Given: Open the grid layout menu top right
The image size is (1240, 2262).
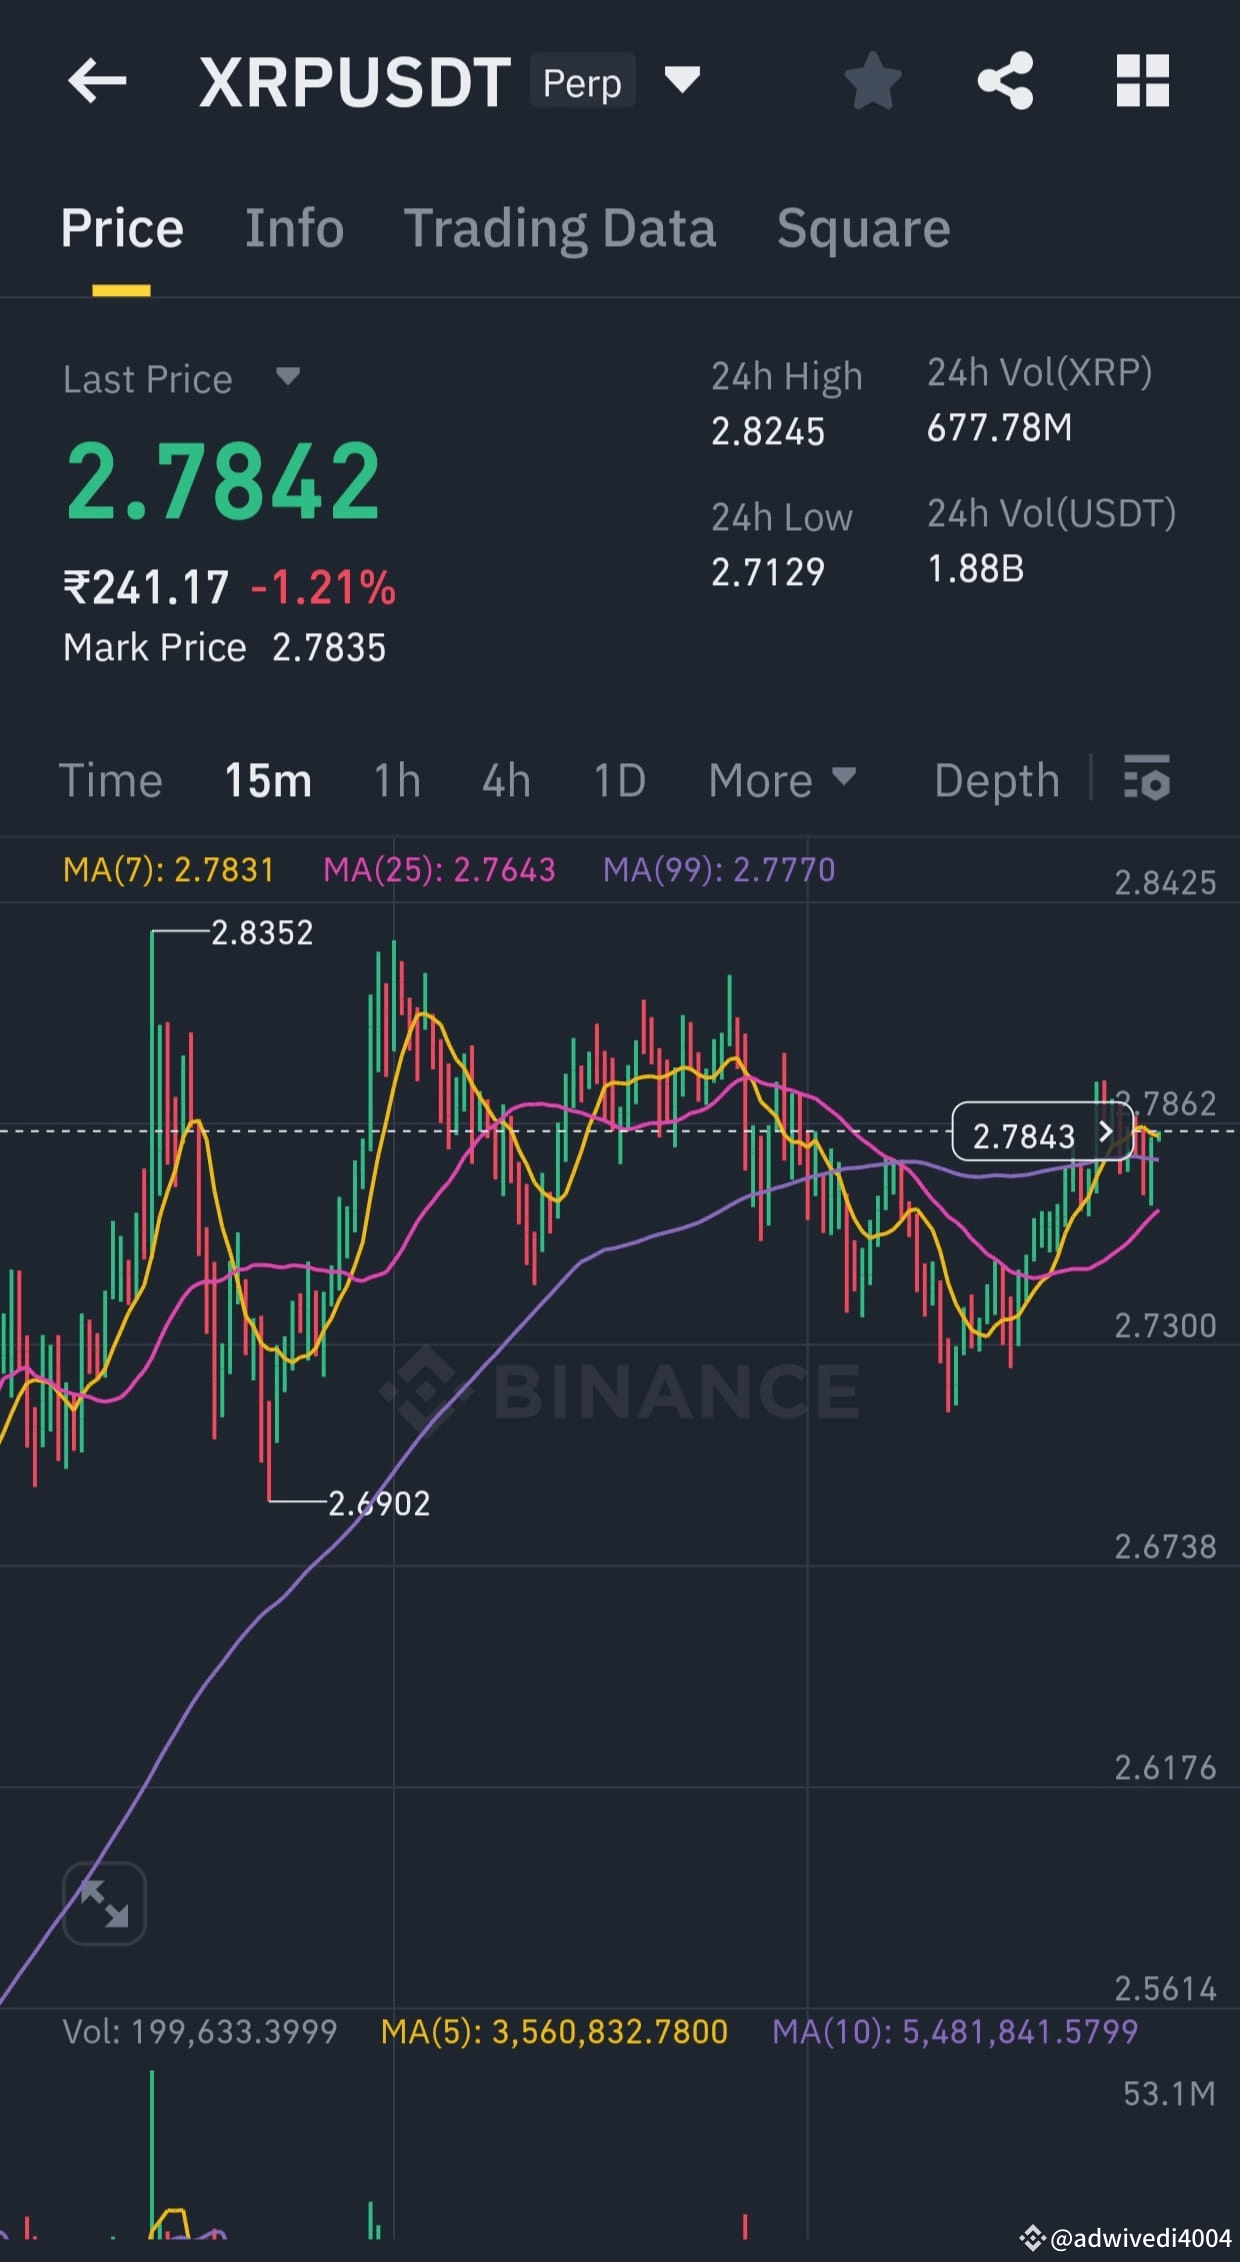Looking at the screenshot, I should [x=1141, y=82].
